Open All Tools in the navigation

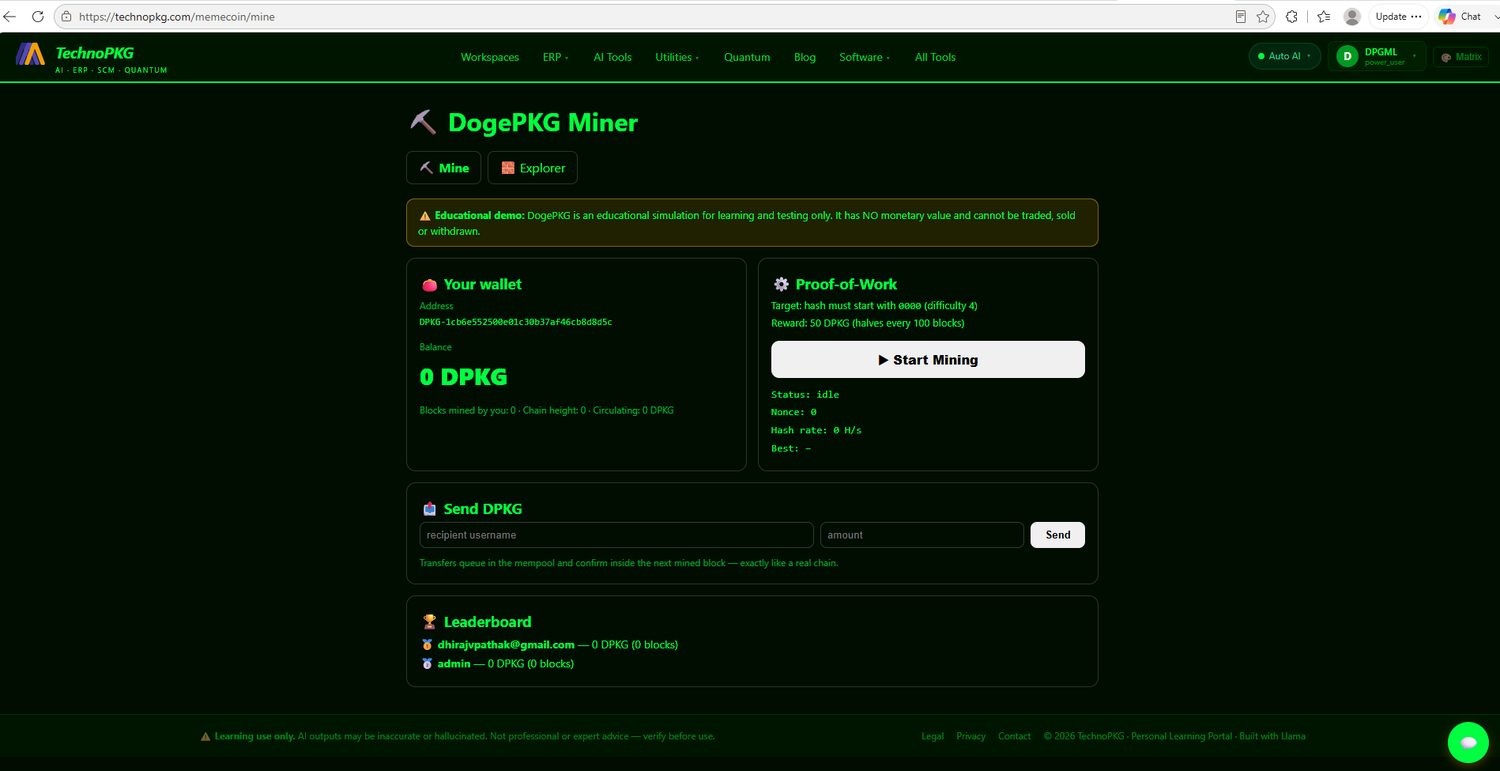click(x=935, y=57)
